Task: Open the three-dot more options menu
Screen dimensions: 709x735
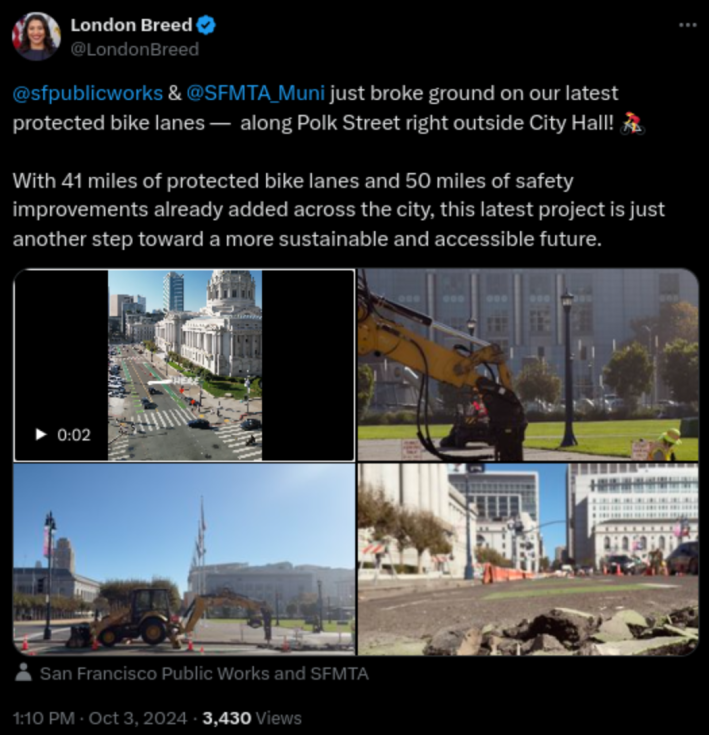Action: pos(687,25)
